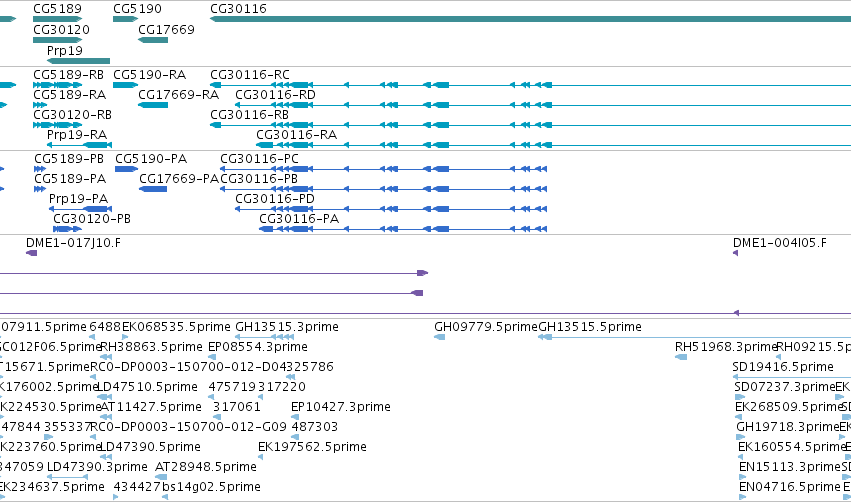Screen dimensions: 851x502
Task: Click the RH51968.3prime EST glyph
Action: pyautogui.click(x=681, y=357)
